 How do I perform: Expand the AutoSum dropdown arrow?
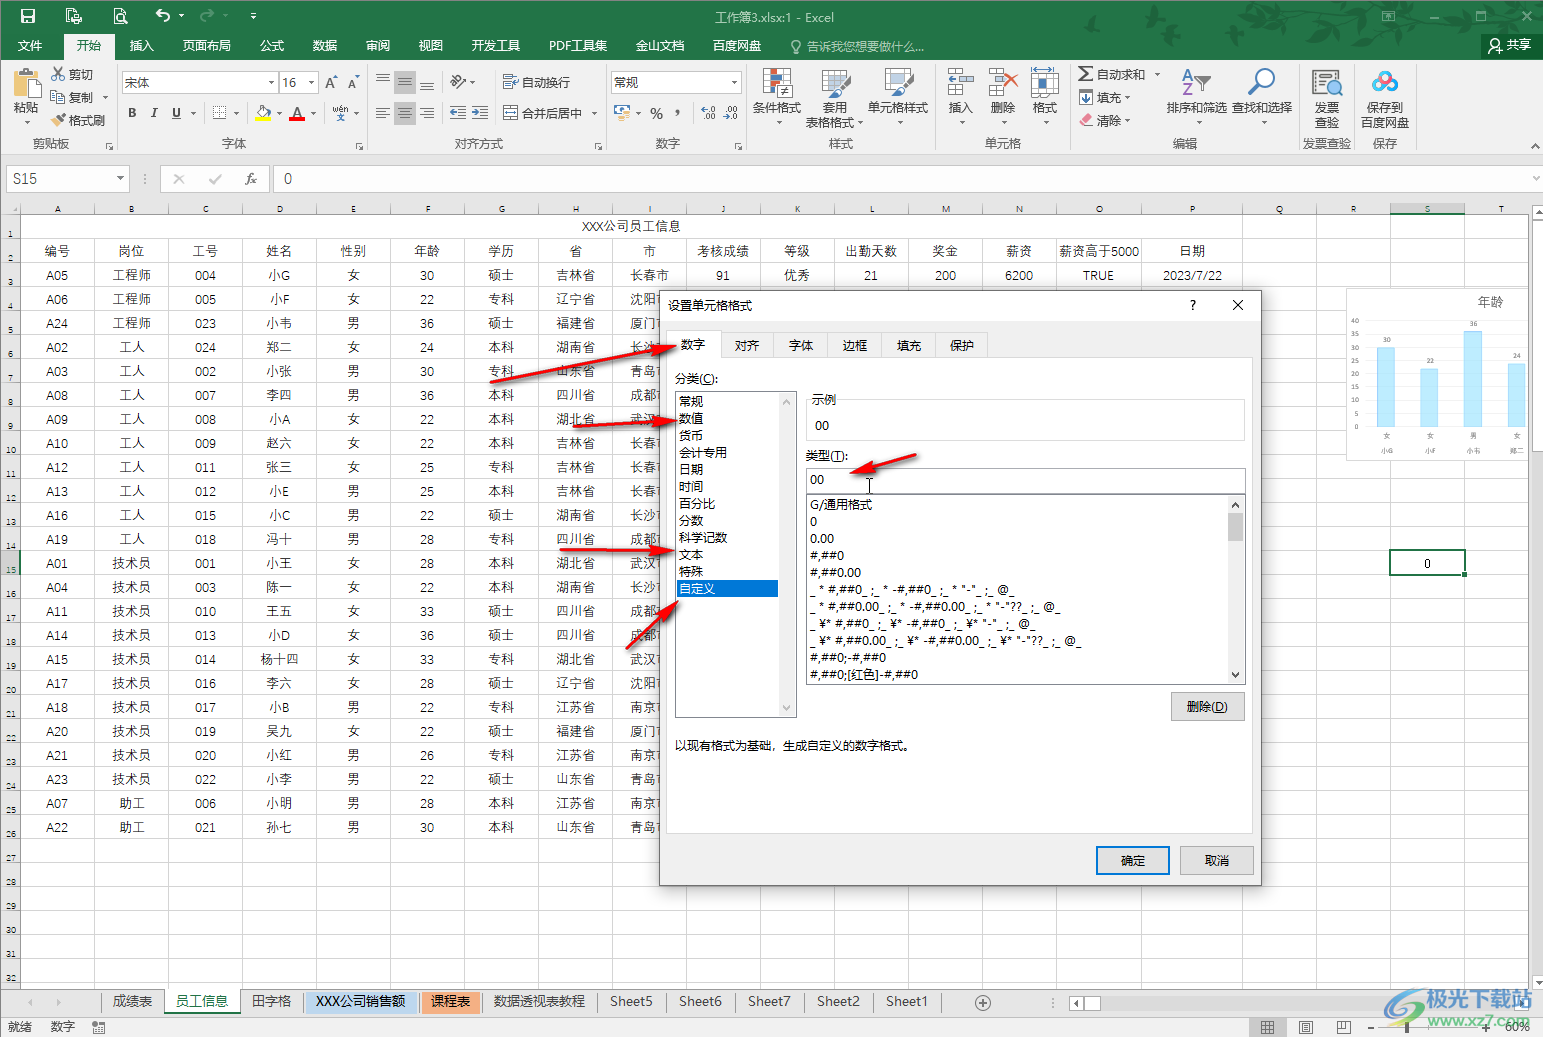[1158, 74]
